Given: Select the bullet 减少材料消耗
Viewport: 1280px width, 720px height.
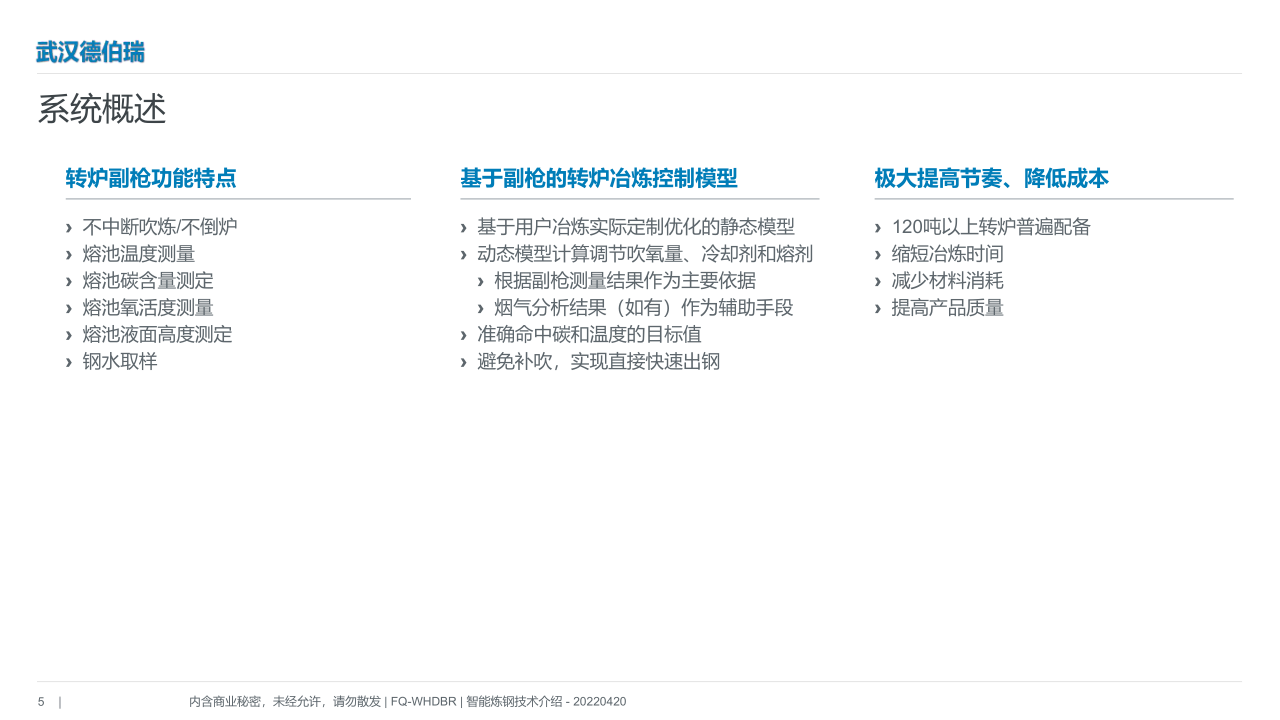Looking at the screenshot, I should point(947,281).
